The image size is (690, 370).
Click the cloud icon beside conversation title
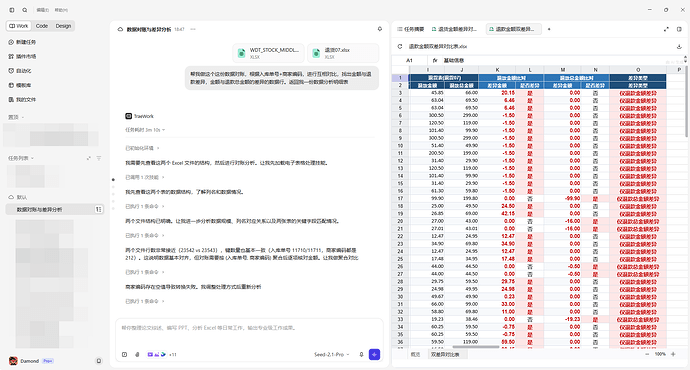point(120,29)
